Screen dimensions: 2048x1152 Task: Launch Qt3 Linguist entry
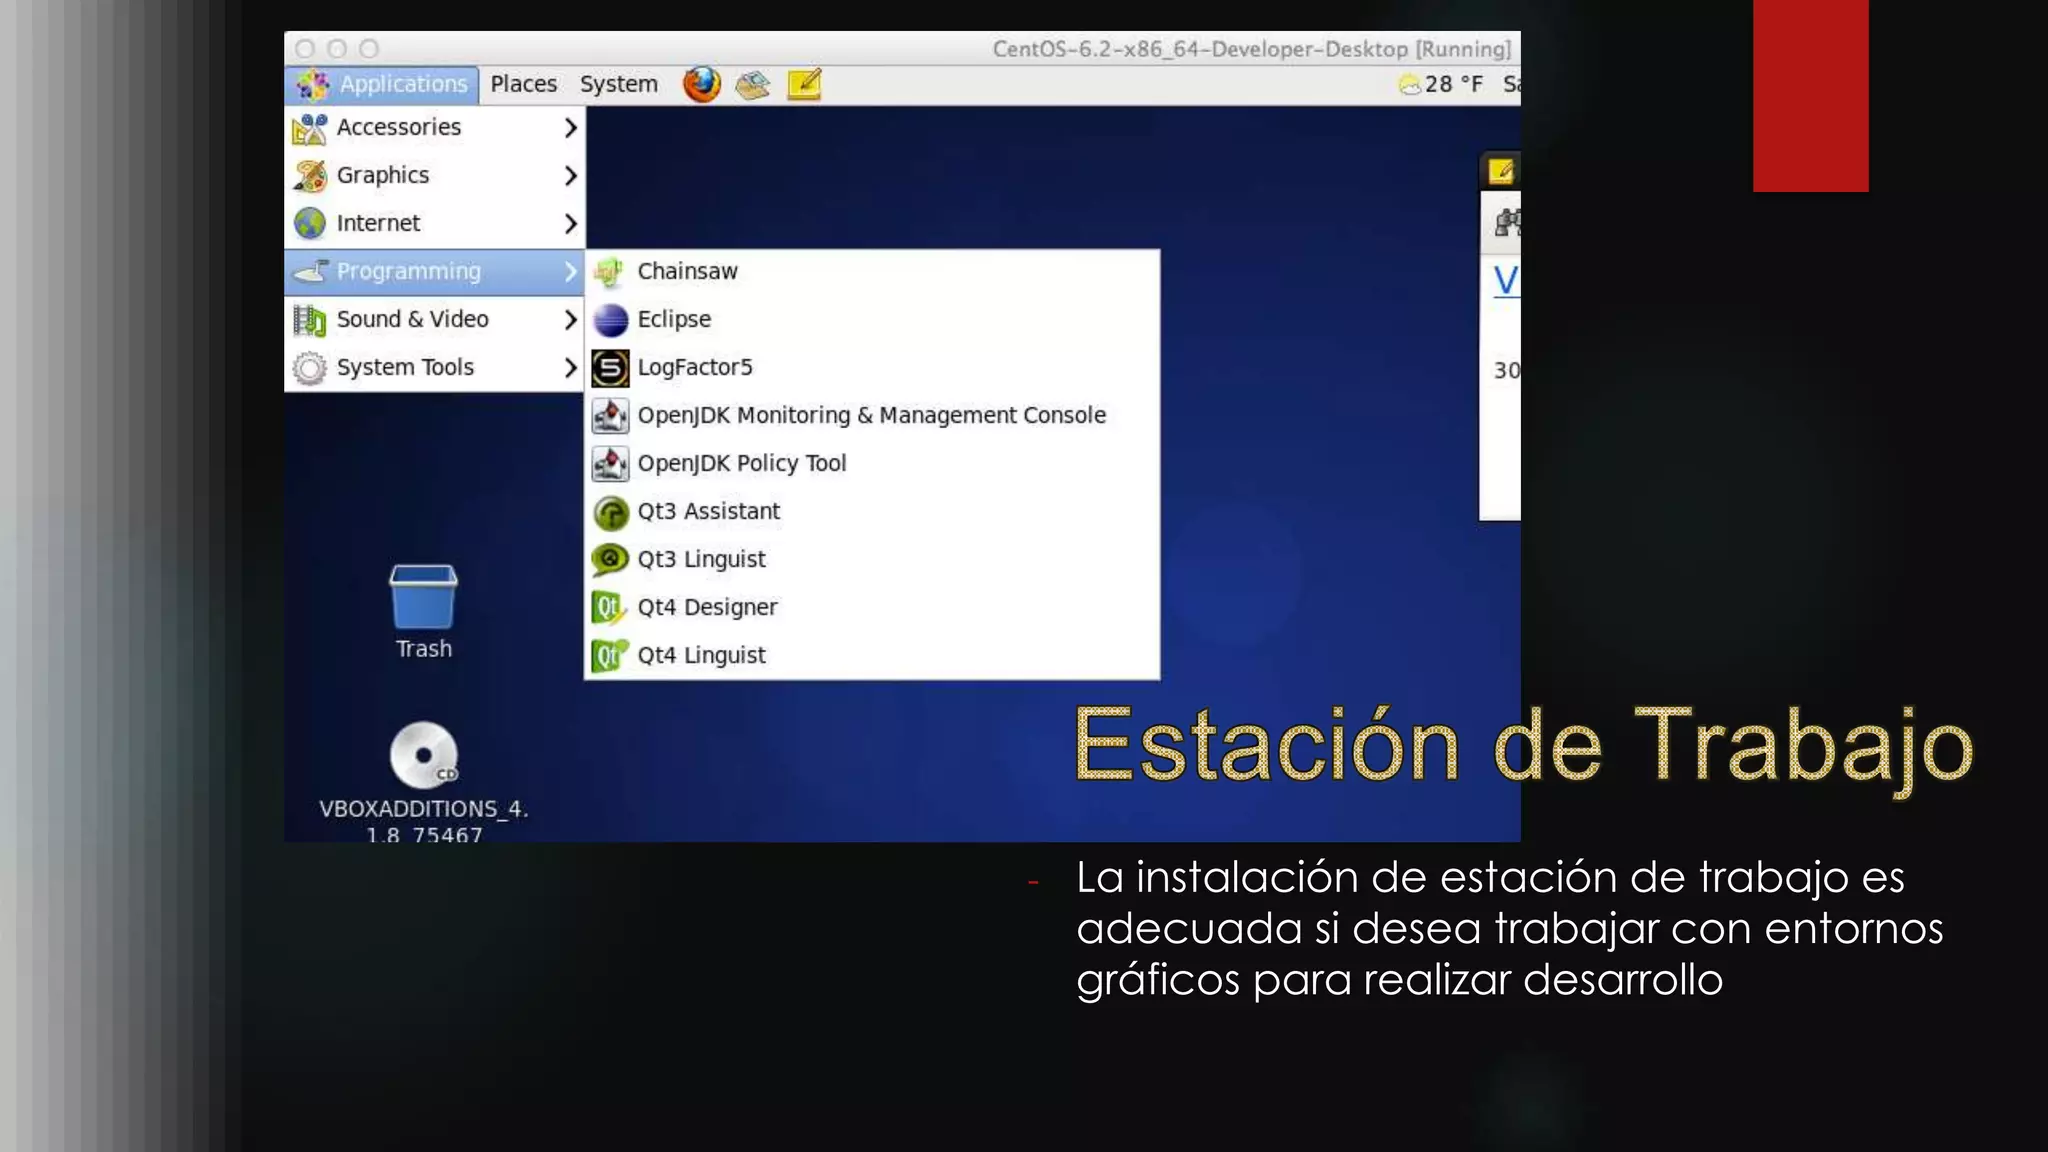(872, 560)
